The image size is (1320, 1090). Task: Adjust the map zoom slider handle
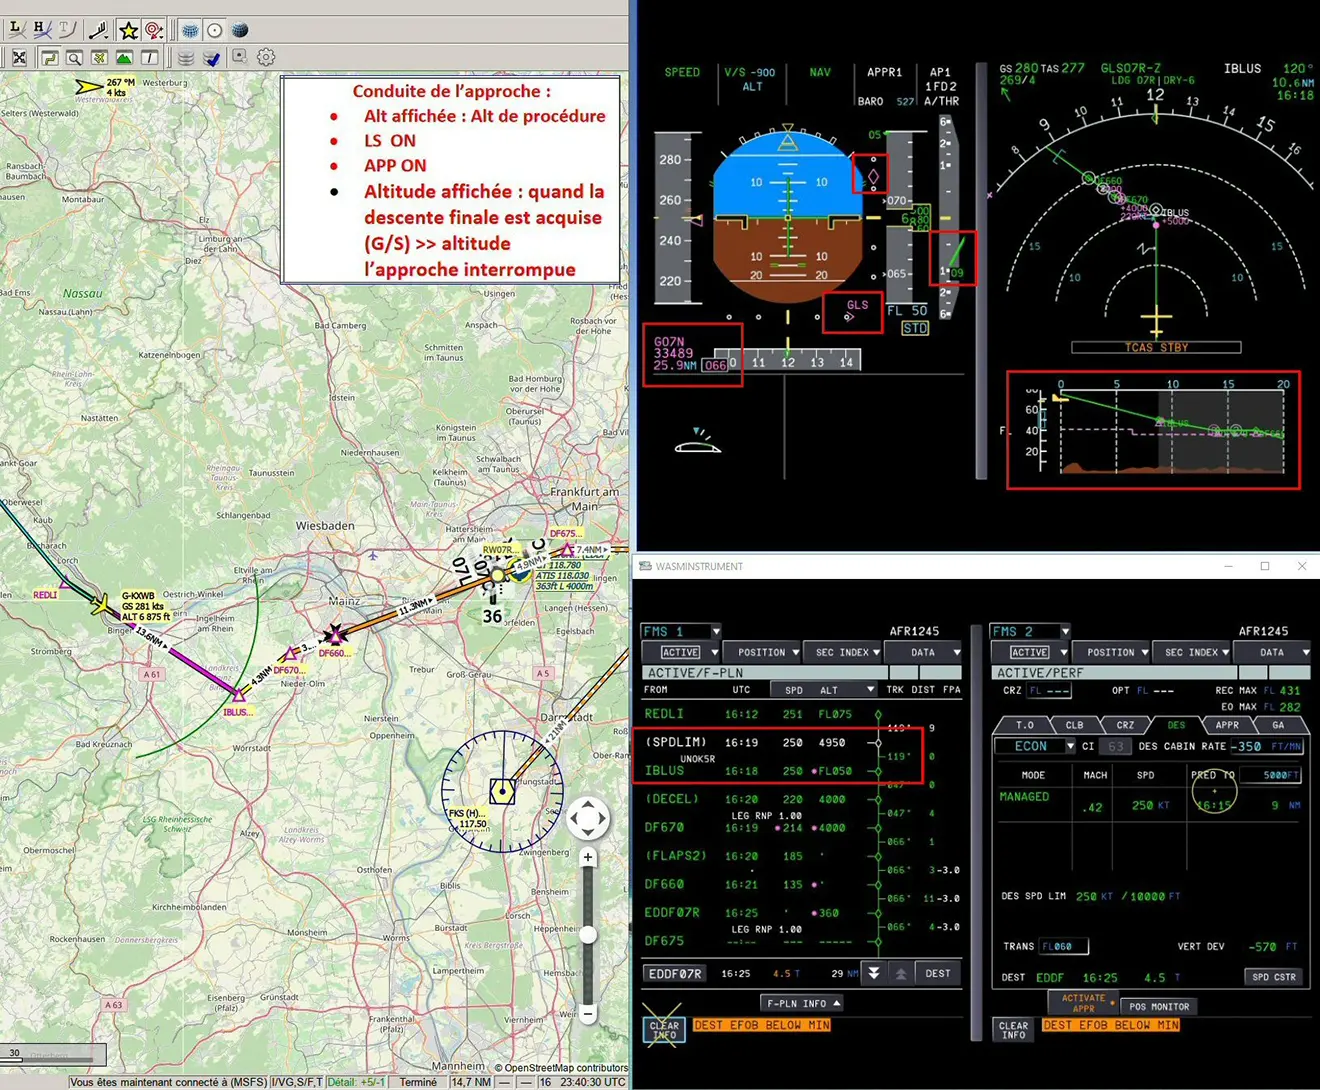coord(588,935)
